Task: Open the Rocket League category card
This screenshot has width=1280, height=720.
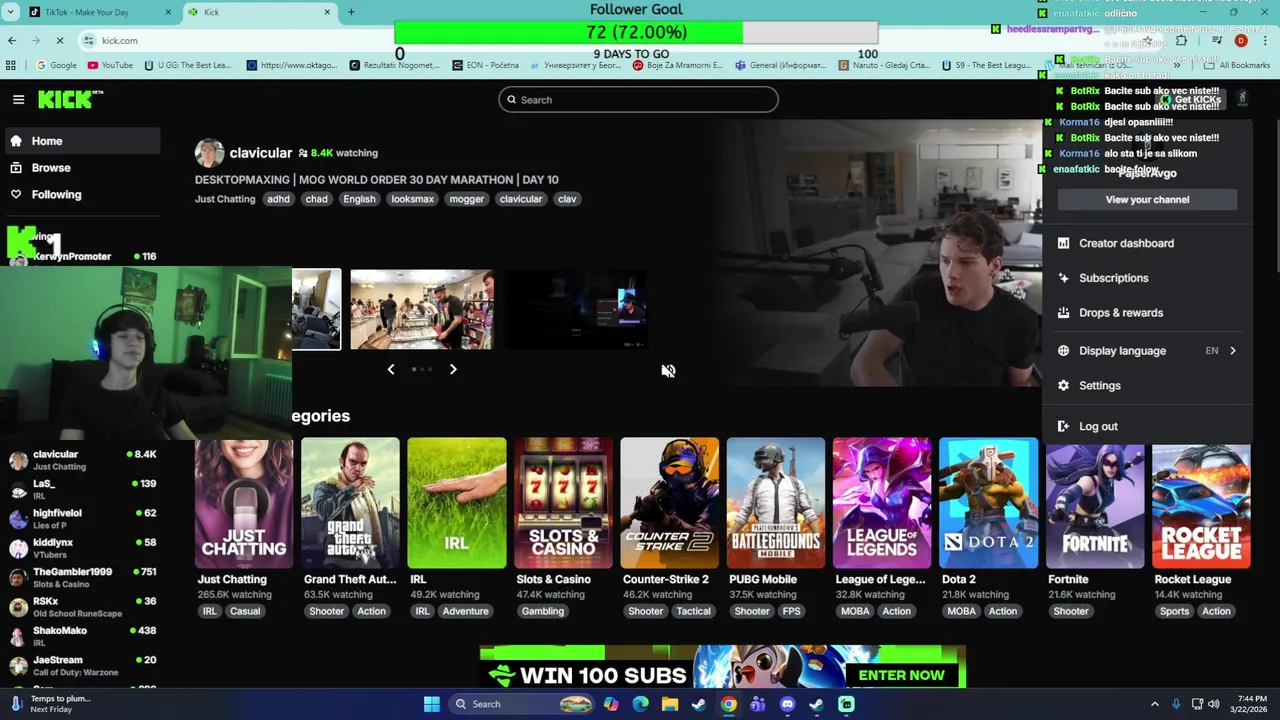Action: pos(1201,503)
